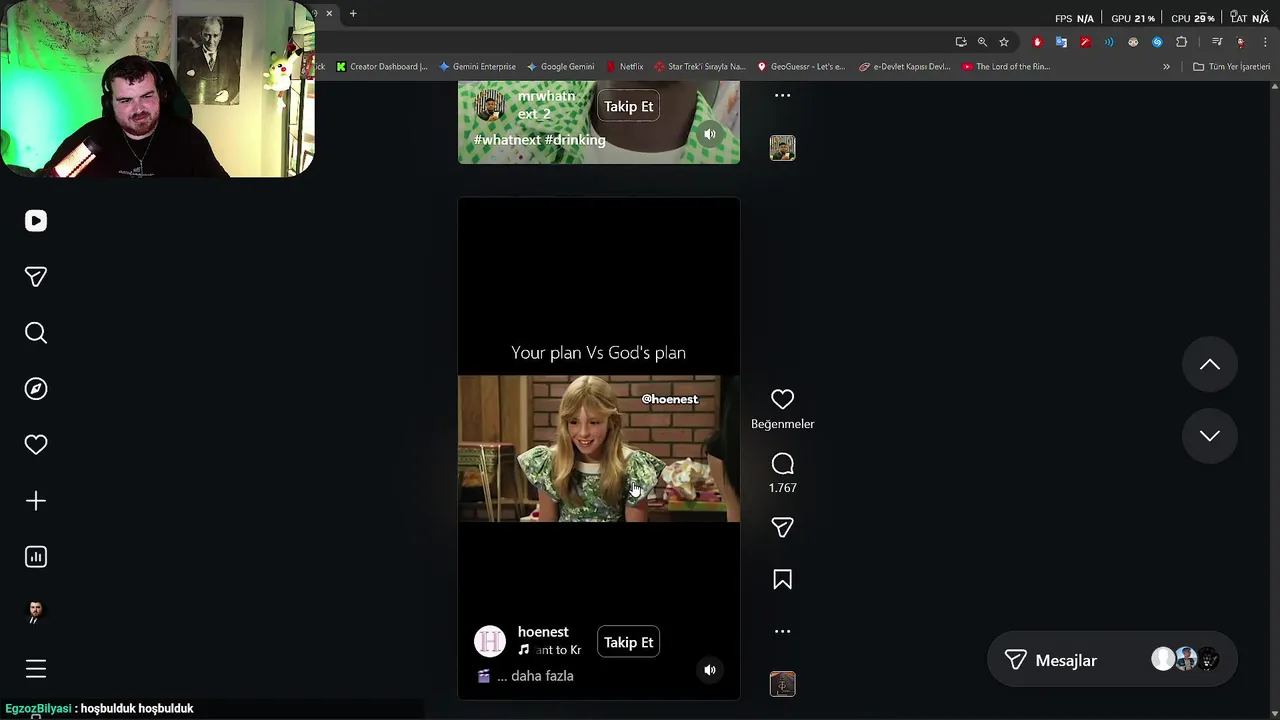Open Search in the Instagram sidebar

click(36, 333)
